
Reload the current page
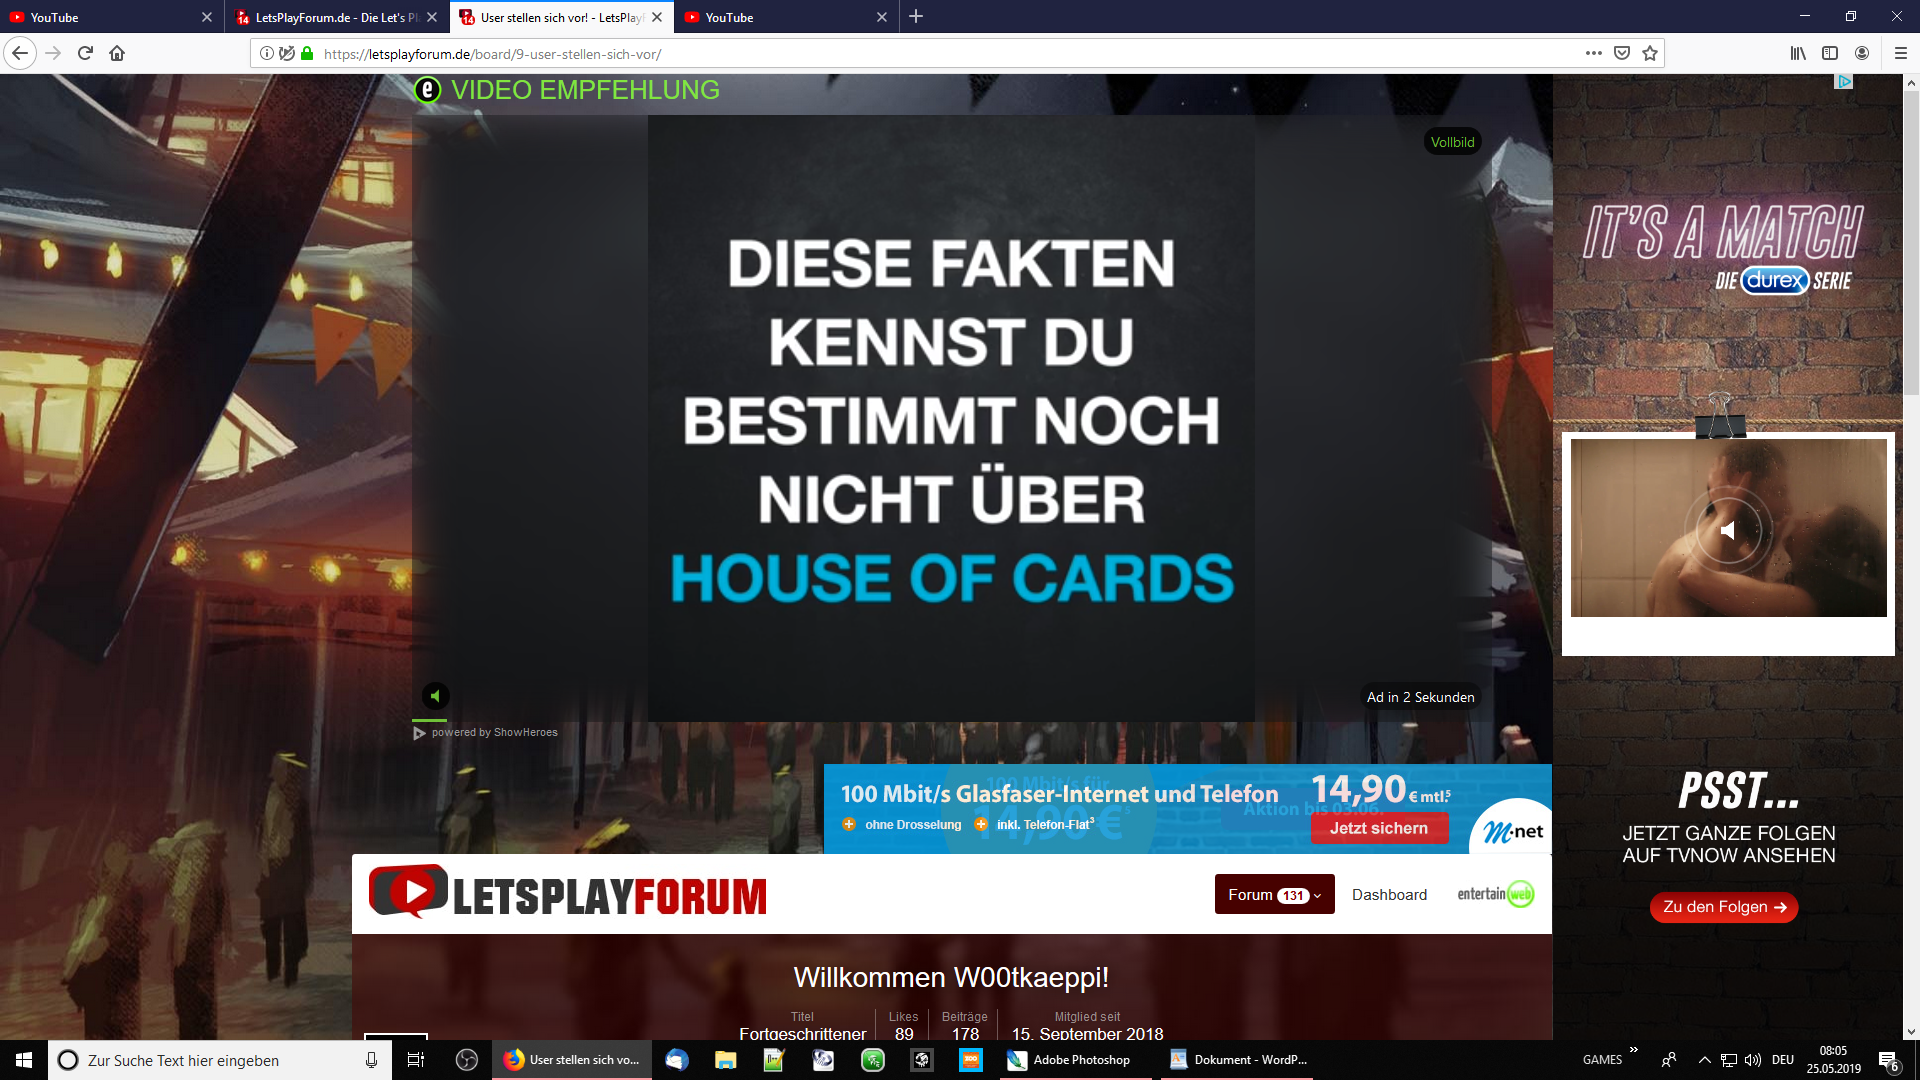(x=85, y=53)
